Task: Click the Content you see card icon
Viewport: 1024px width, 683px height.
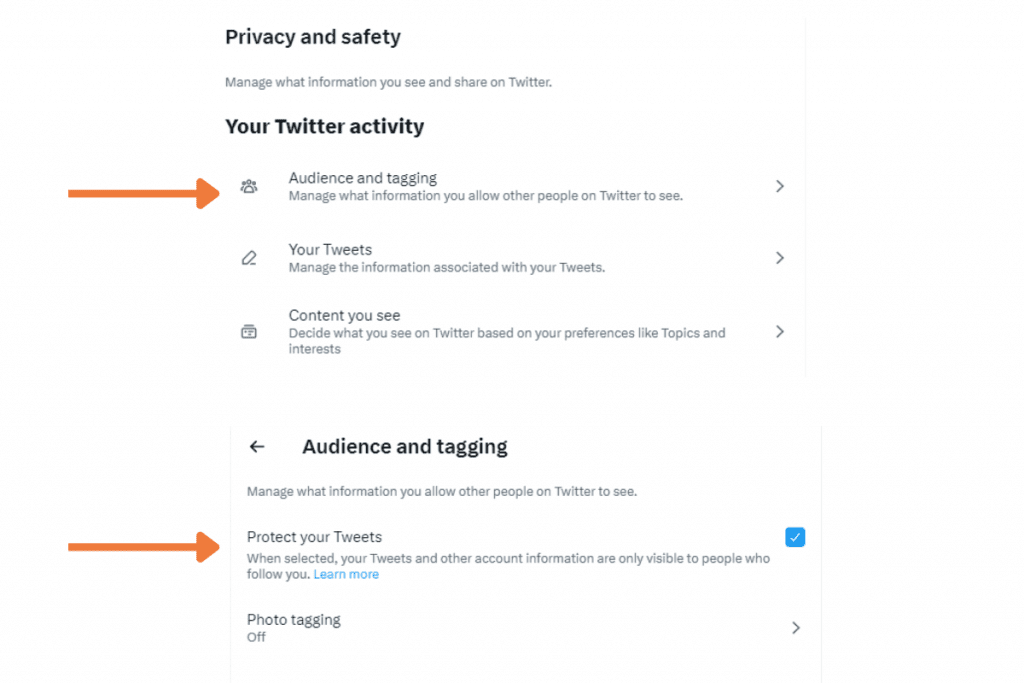Action: coord(249,332)
